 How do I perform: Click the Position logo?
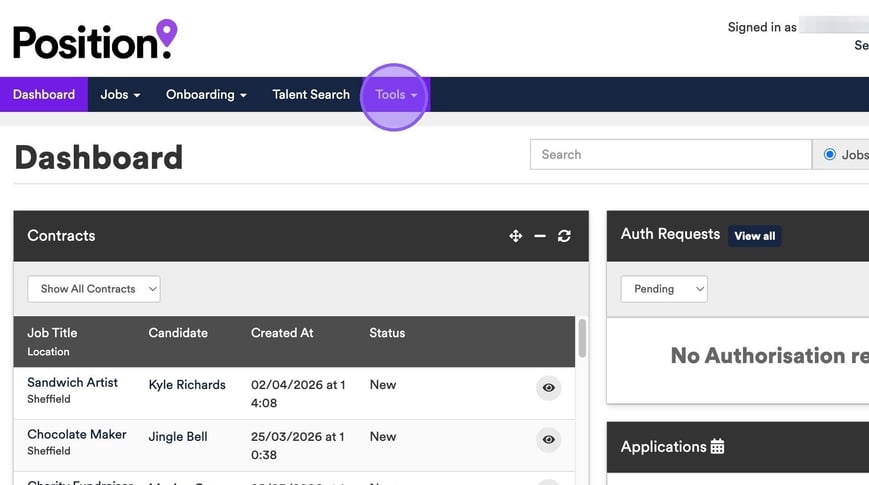click(x=94, y=40)
